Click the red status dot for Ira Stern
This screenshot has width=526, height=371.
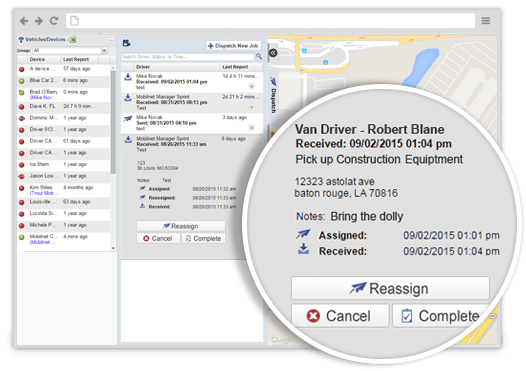(x=22, y=165)
